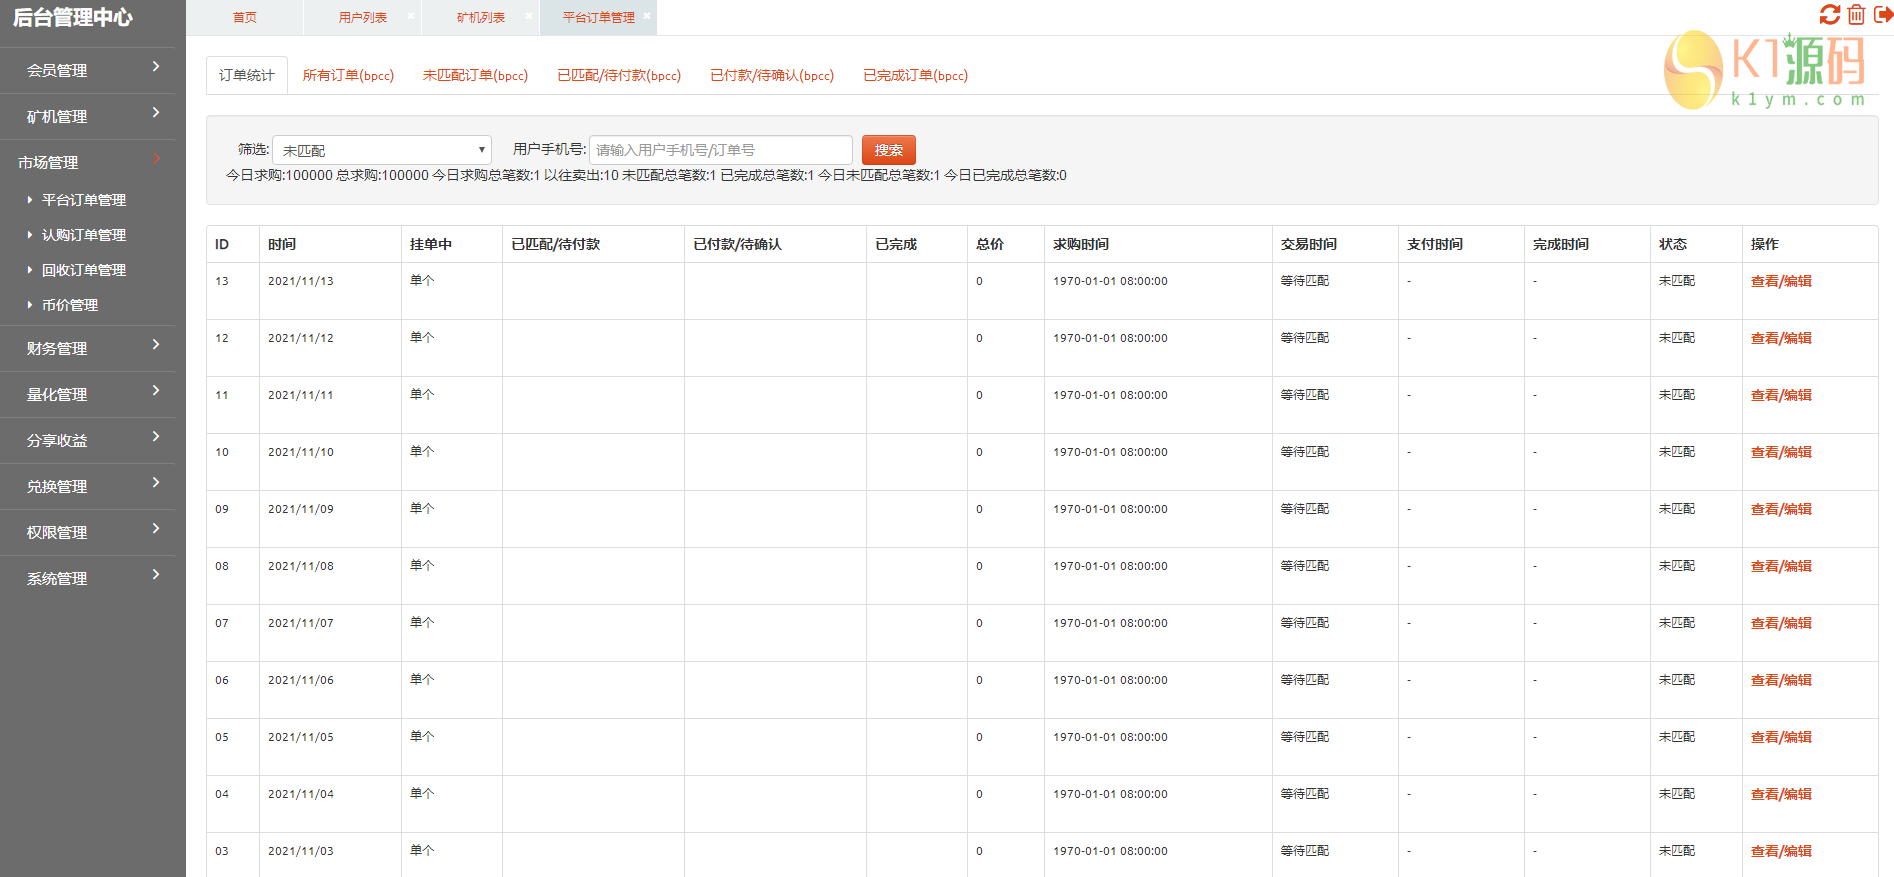Switch to the 首页 top tab

pyautogui.click(x=245, y=17)
